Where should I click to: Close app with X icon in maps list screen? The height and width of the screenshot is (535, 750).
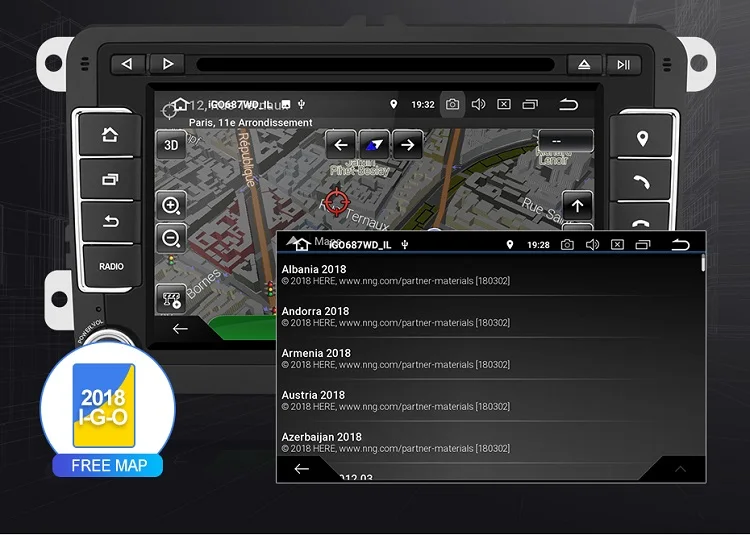click(618, 245)
